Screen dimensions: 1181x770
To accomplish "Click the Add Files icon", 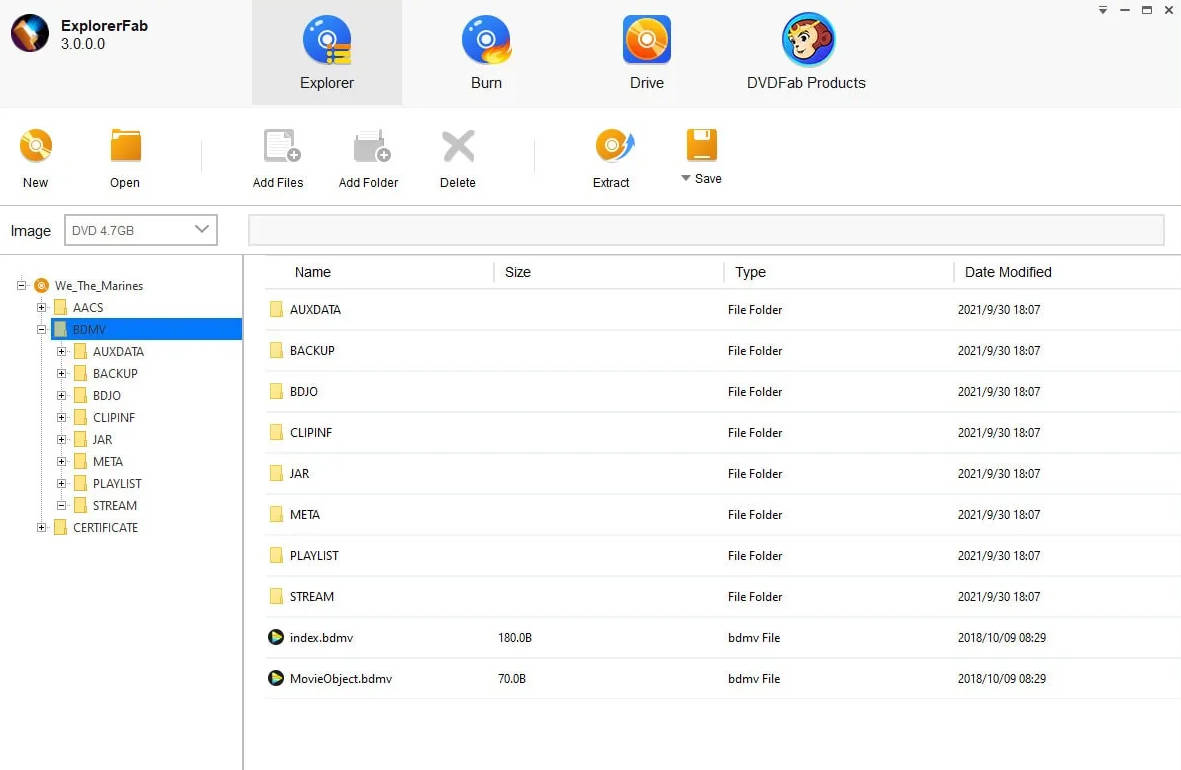I will point(279,147).
